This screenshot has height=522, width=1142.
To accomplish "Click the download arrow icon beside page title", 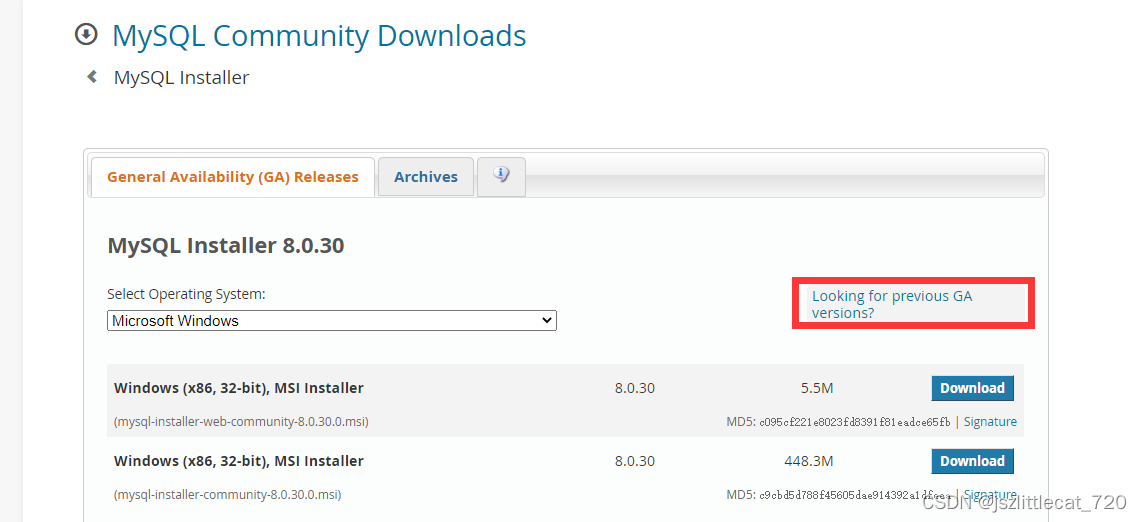I will tap(86, 34).
